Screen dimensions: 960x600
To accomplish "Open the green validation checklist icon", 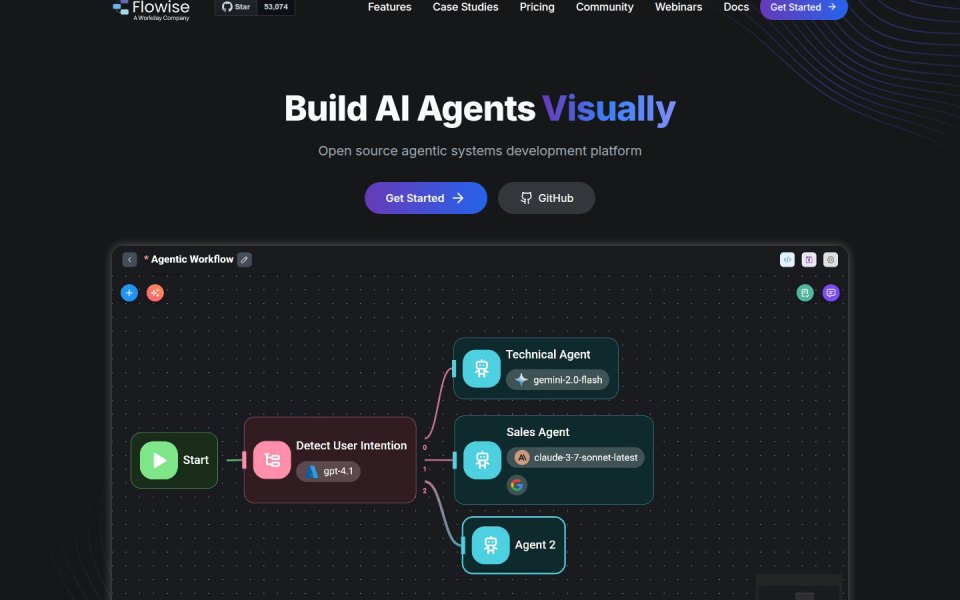I will 805,293.
